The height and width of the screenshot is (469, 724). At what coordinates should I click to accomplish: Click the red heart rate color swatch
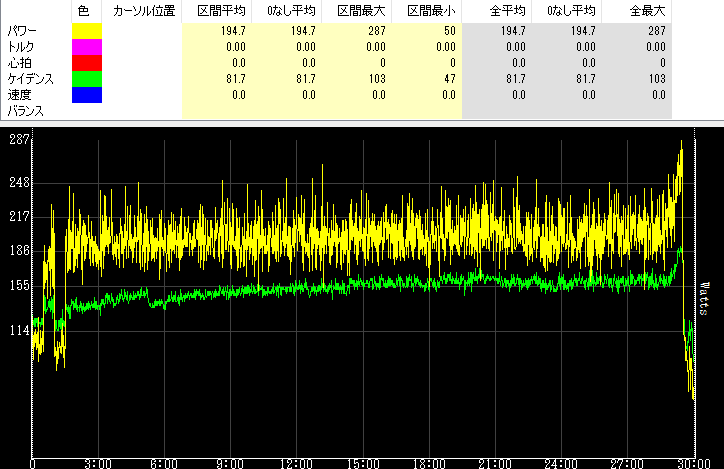pos(87,63)
